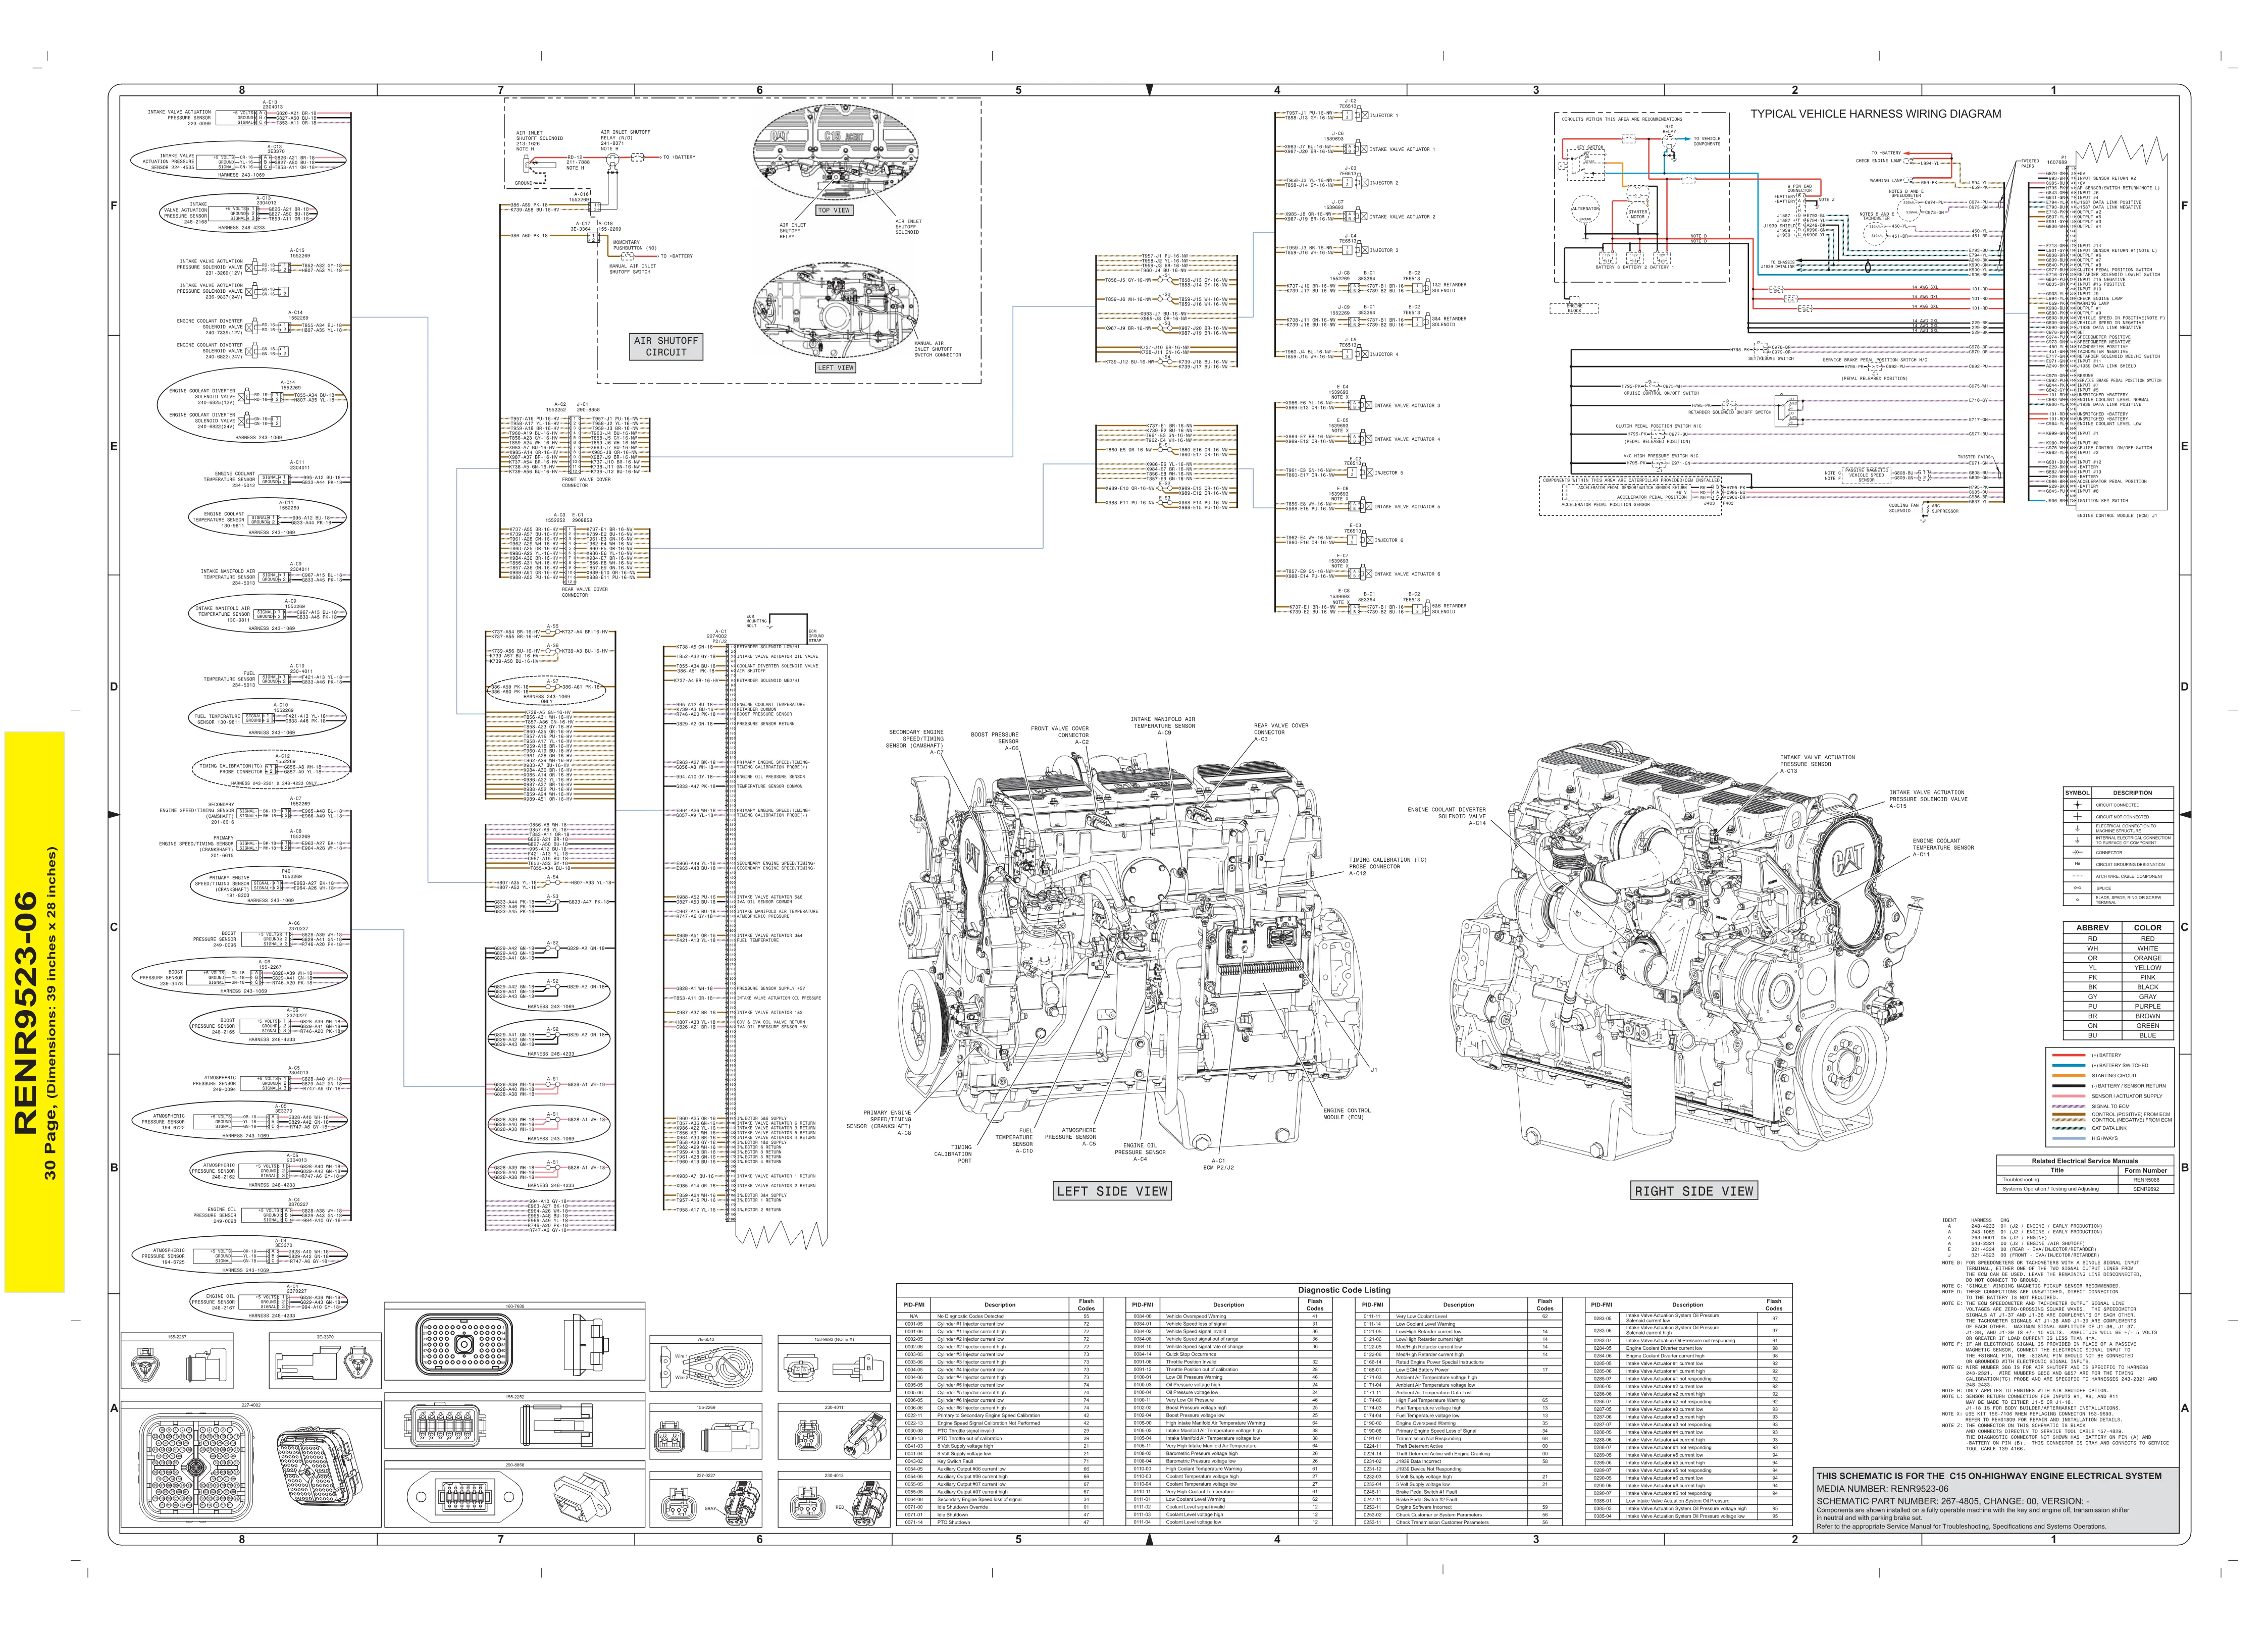Click the STARTING CIRCUIT line legend swatch

[x=2068, y=1075]
